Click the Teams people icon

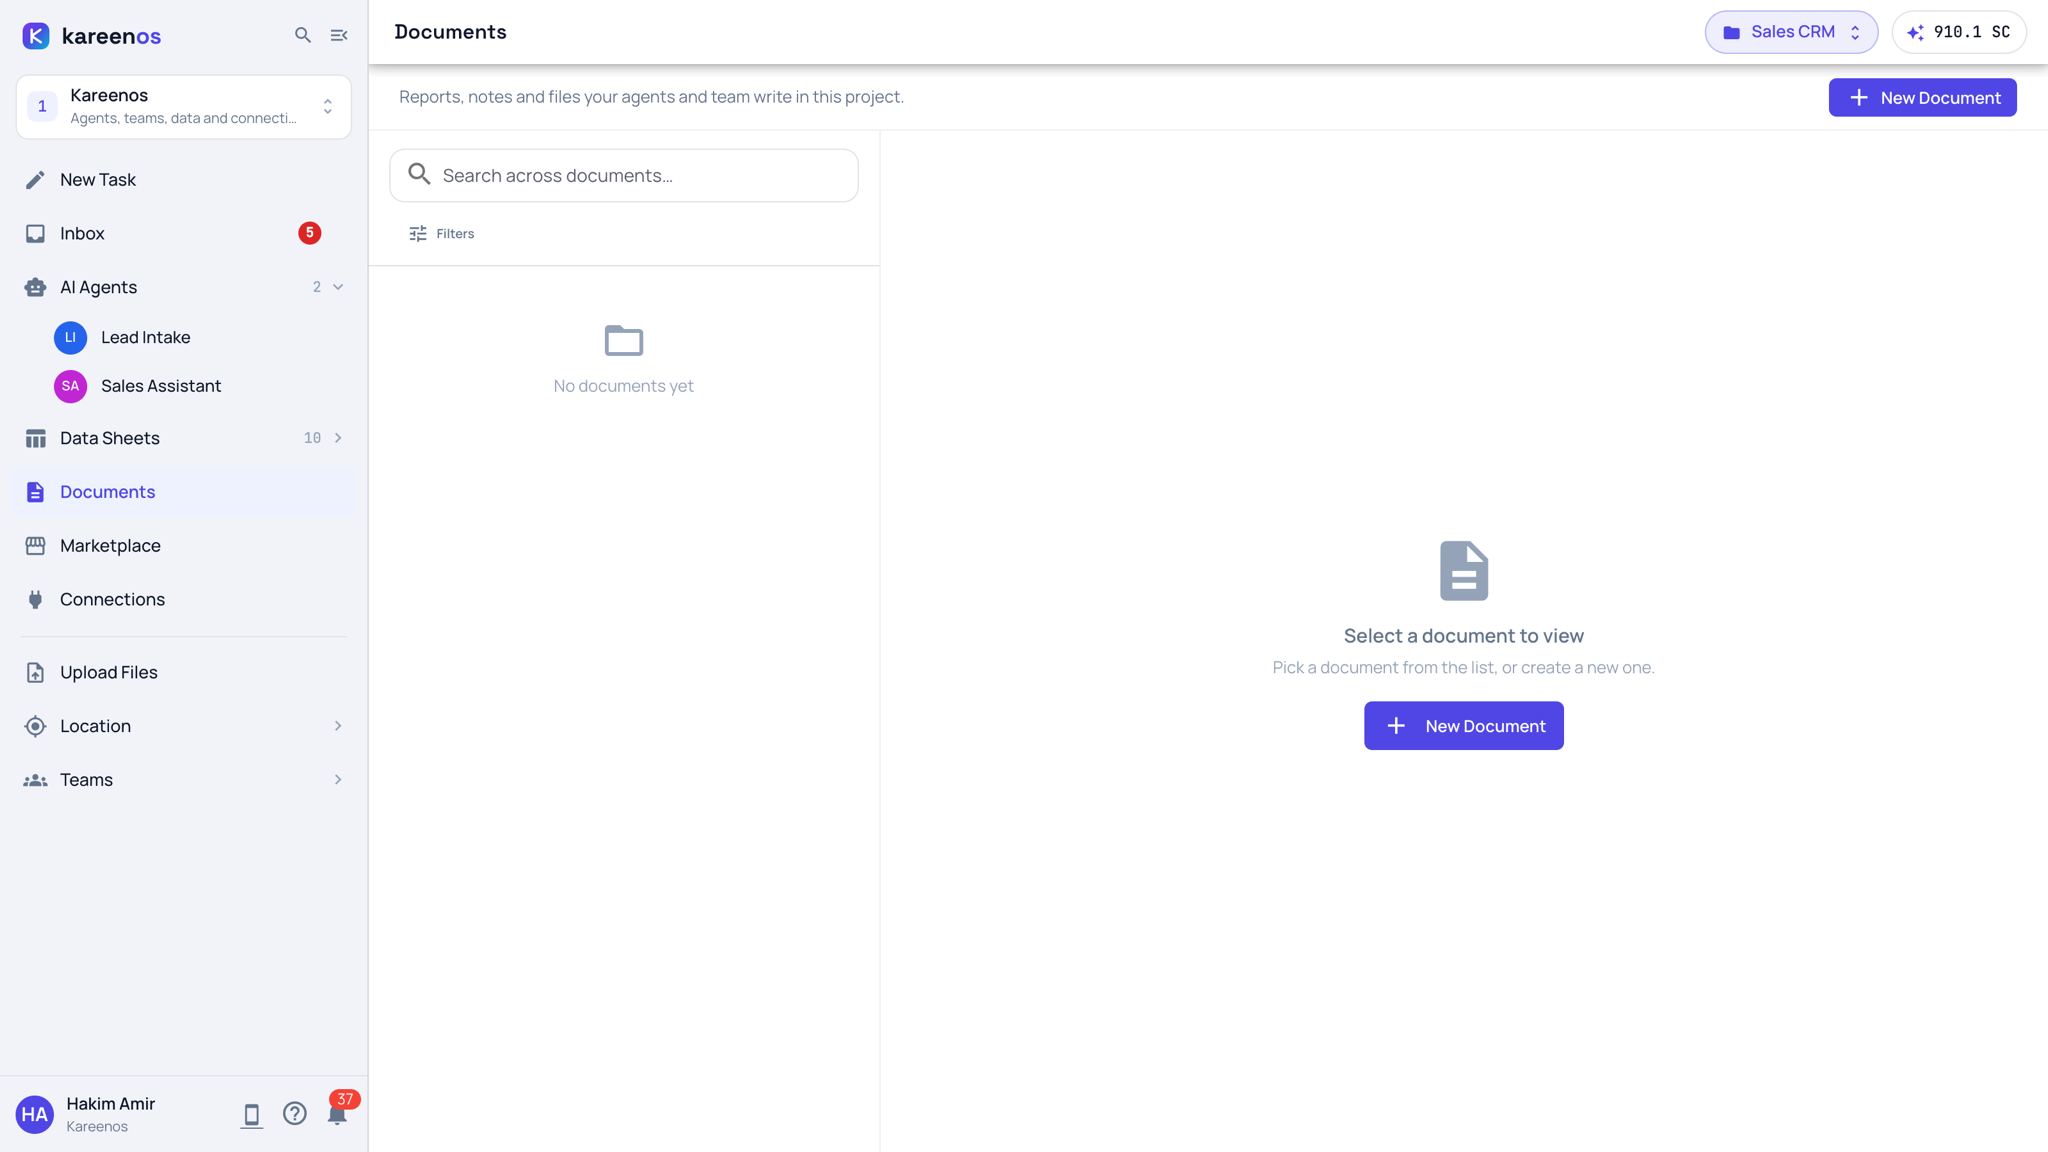[x=35, y=780]
